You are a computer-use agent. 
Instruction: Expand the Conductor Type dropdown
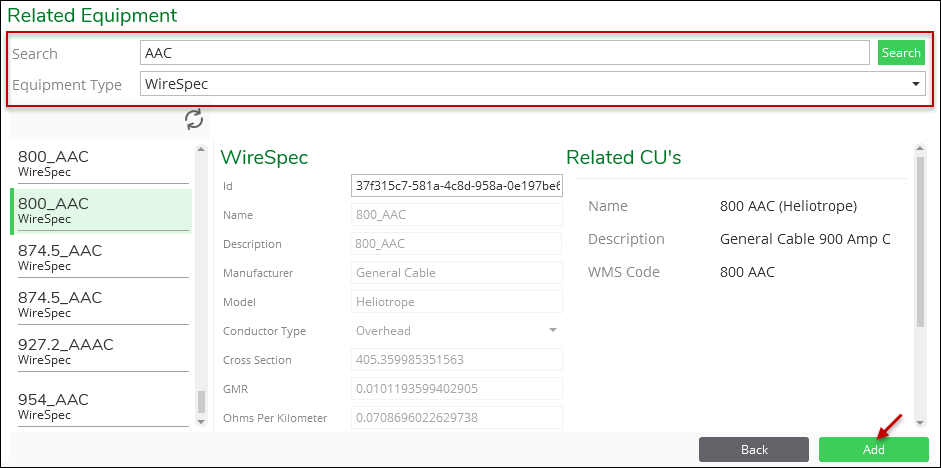click(456, 331)
